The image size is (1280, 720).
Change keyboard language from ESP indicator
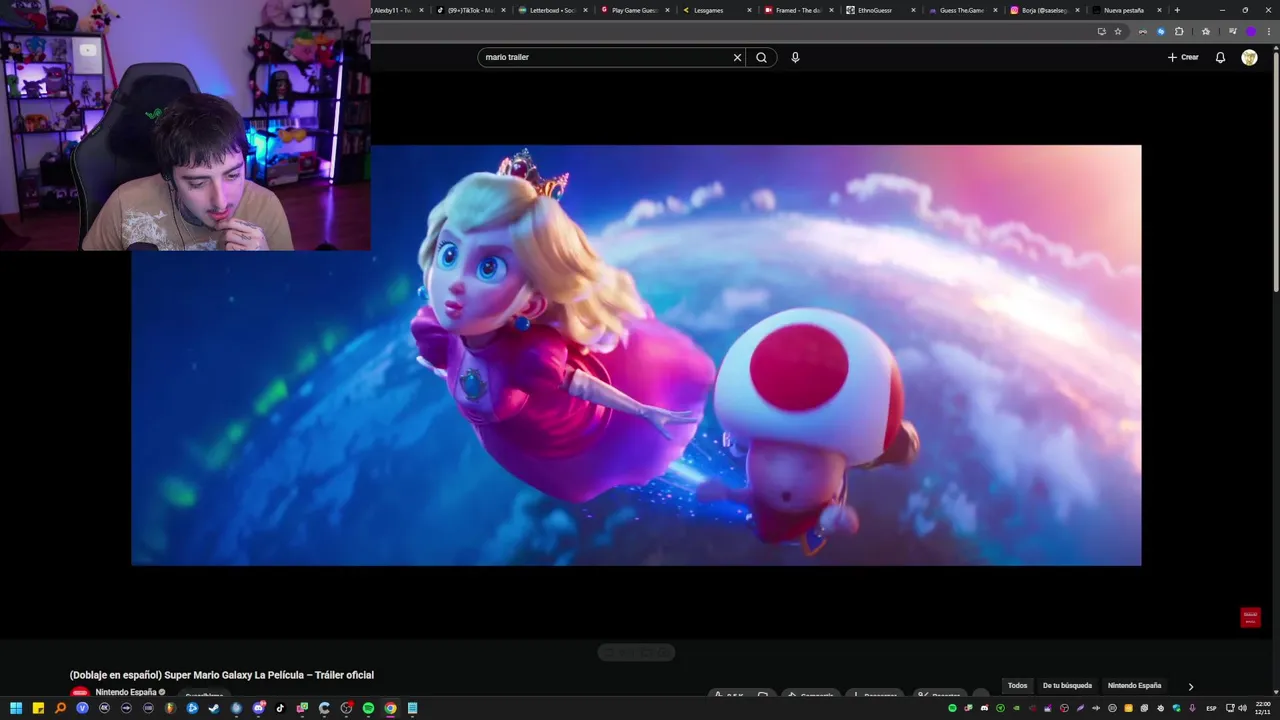[1211, 708]
